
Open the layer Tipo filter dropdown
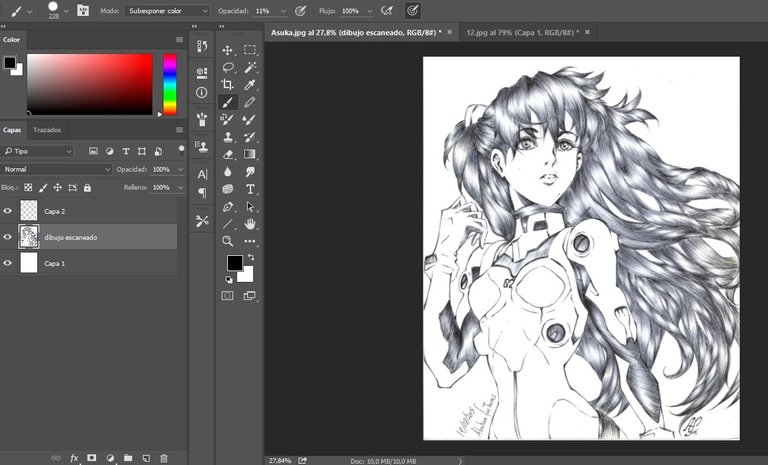coord(37,151)
